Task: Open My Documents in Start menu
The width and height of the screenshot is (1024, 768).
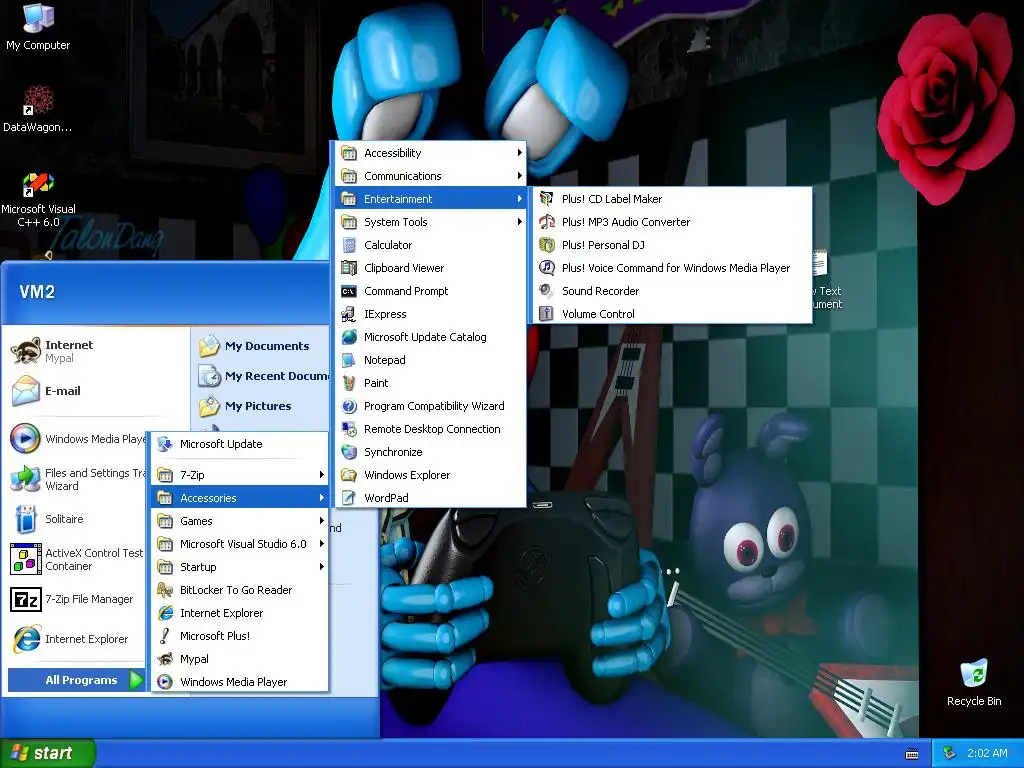Action: (261, 346)
